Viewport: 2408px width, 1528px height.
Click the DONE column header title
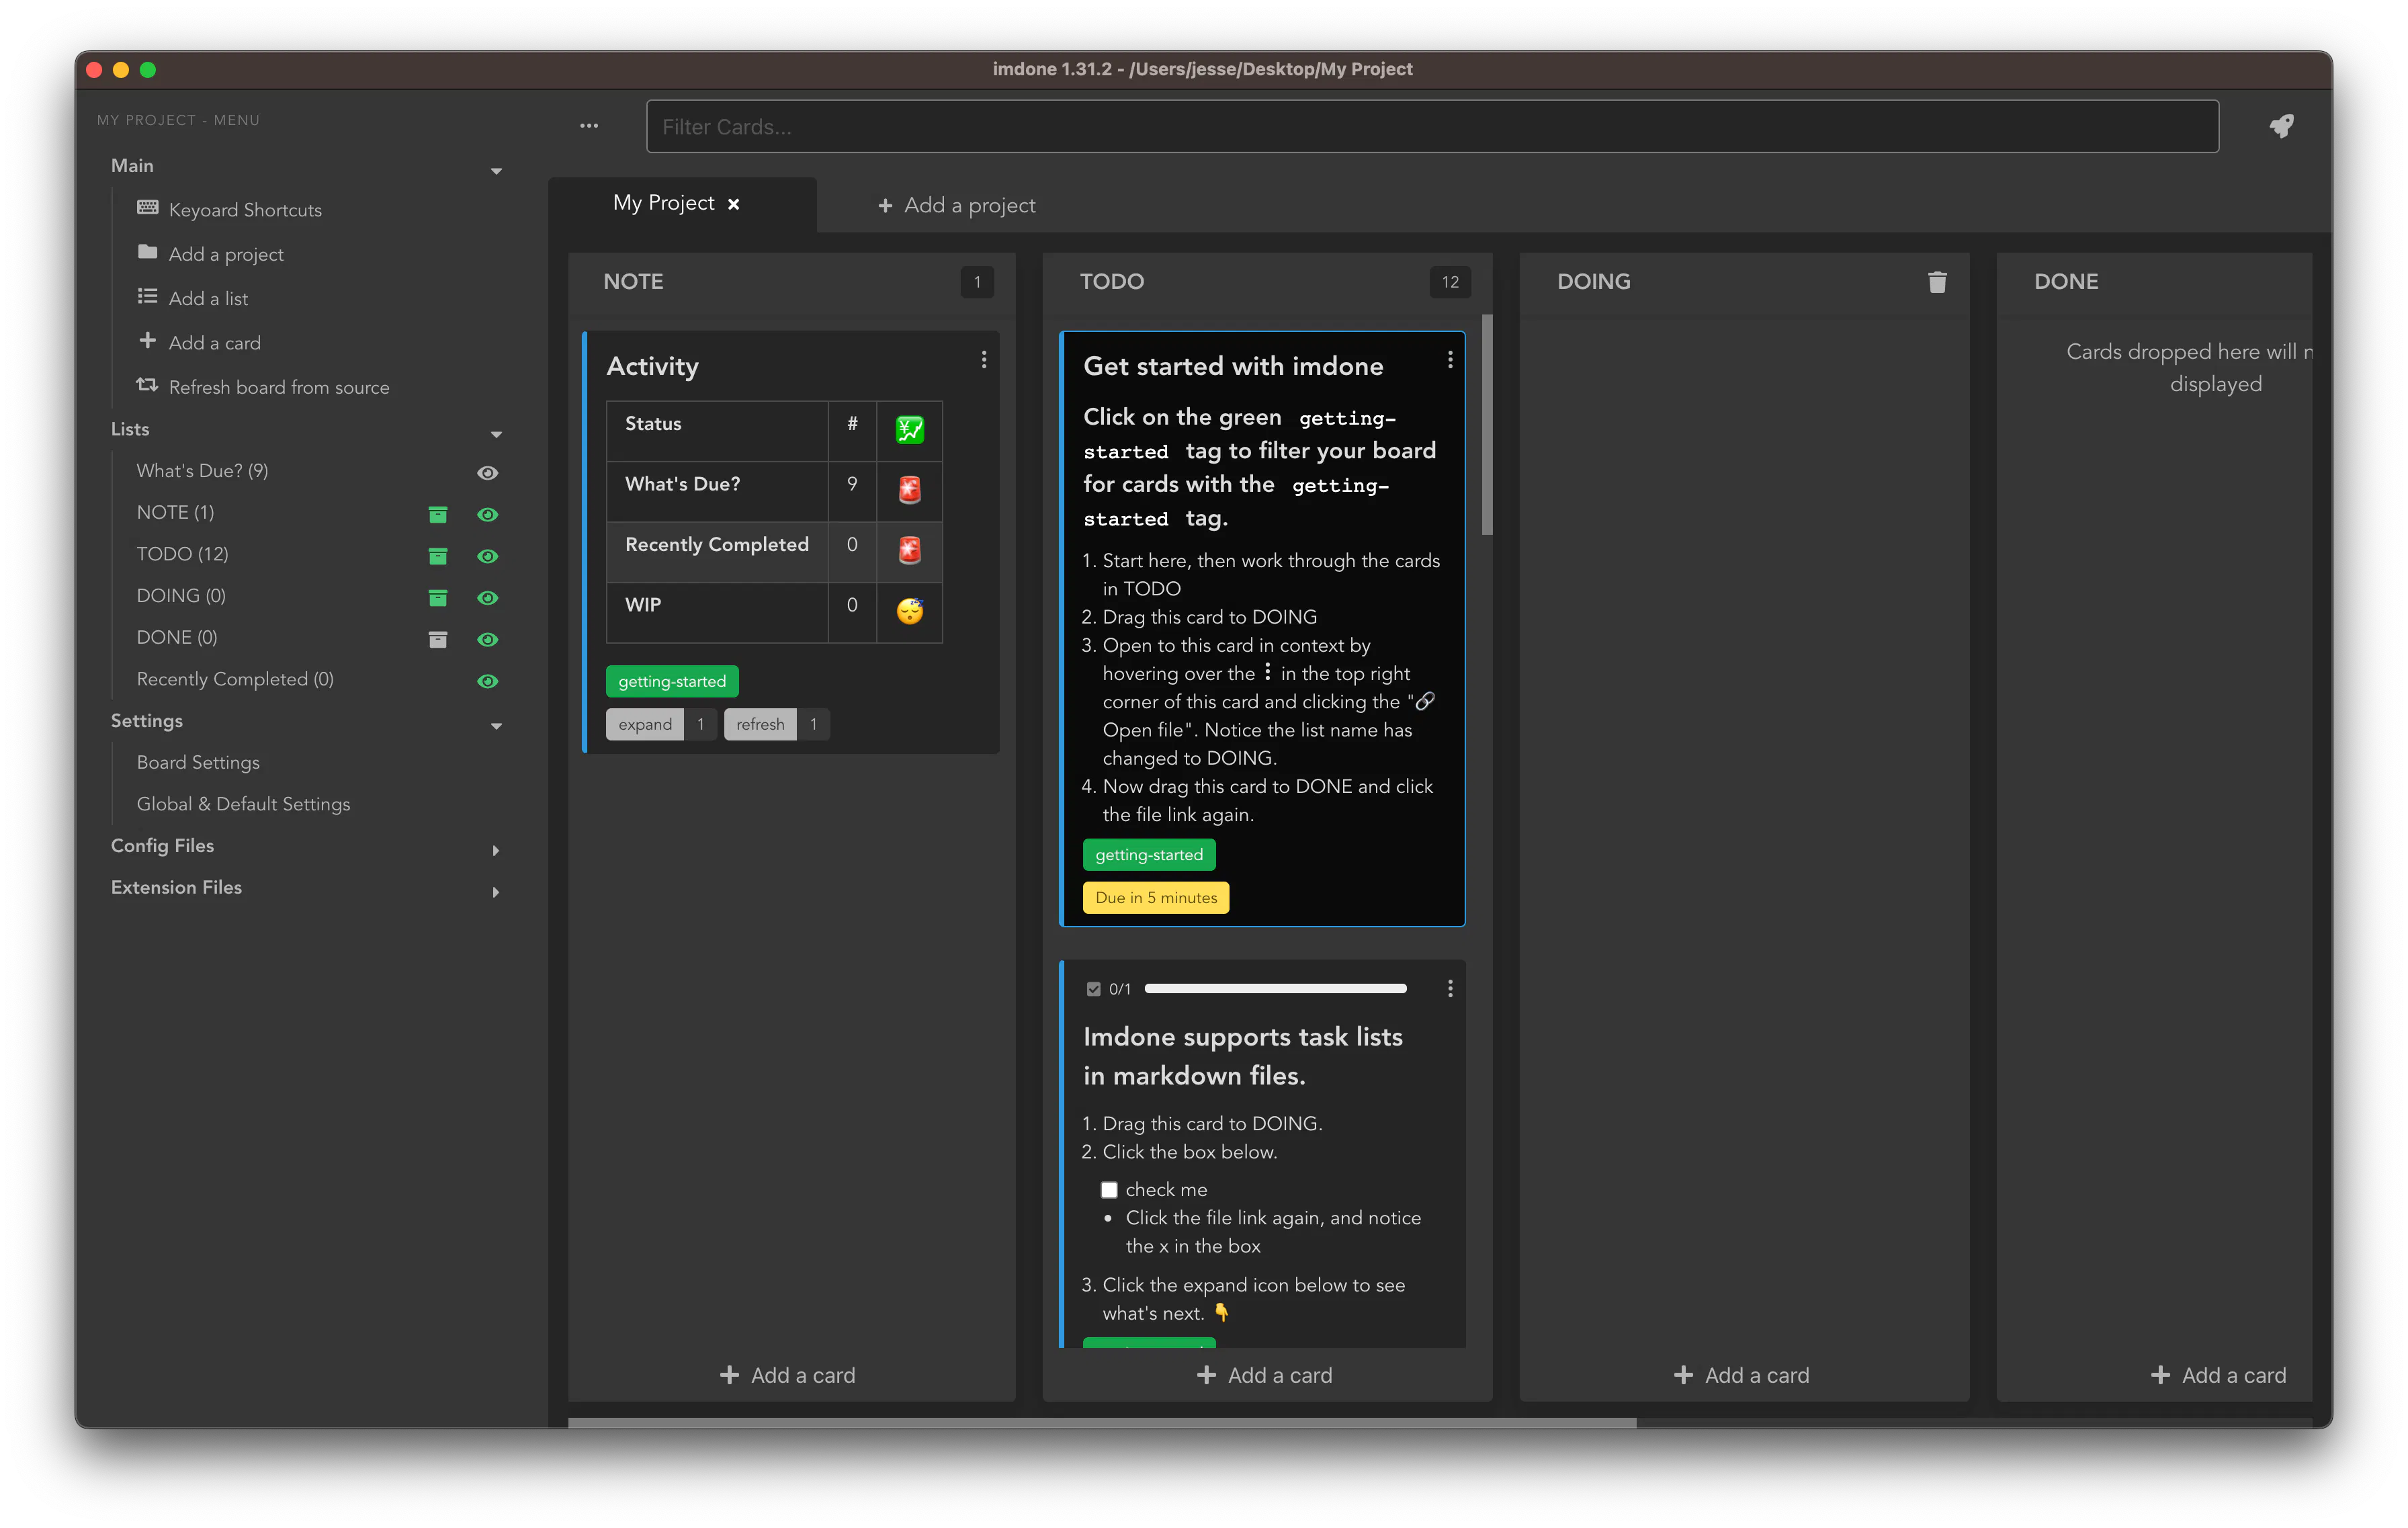coord(2066,282)
